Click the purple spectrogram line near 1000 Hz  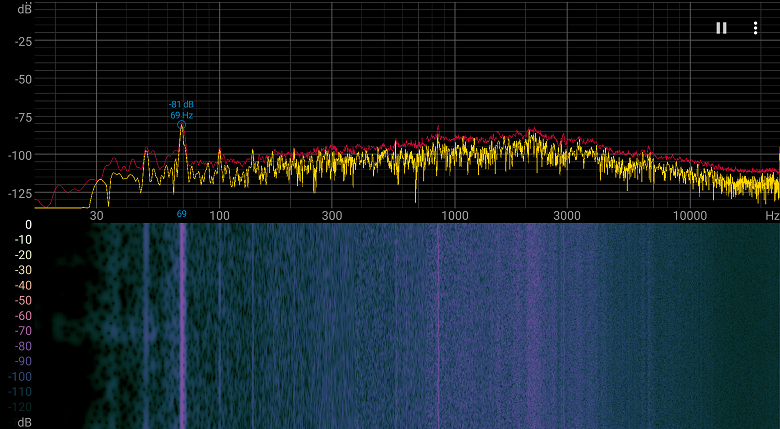pos(438,326)
